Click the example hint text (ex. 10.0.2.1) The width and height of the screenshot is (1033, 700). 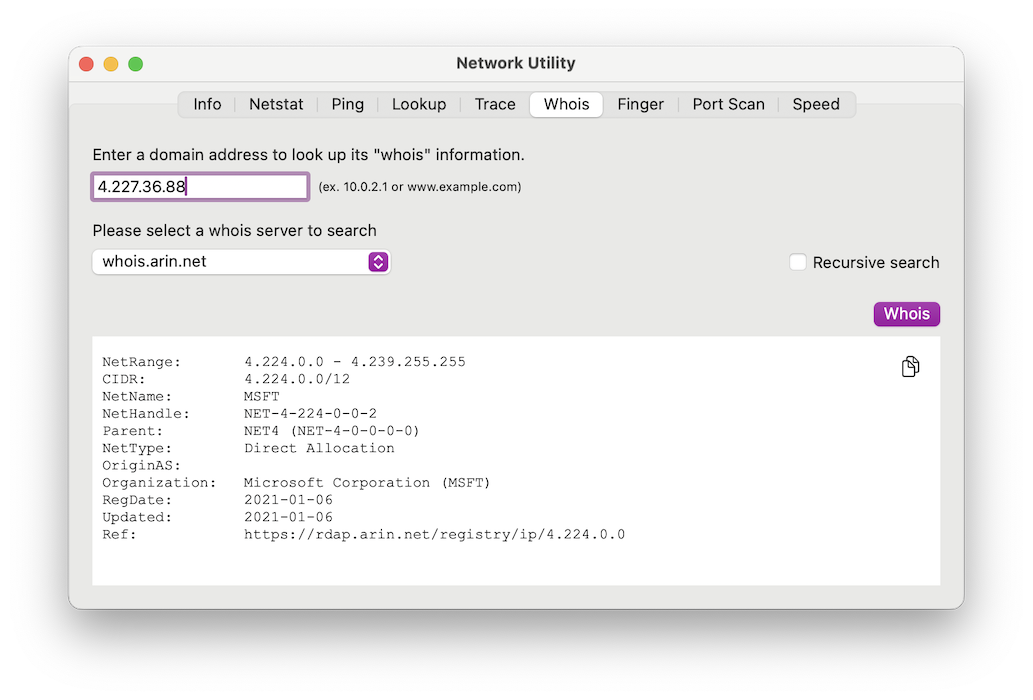coord(420,187)
